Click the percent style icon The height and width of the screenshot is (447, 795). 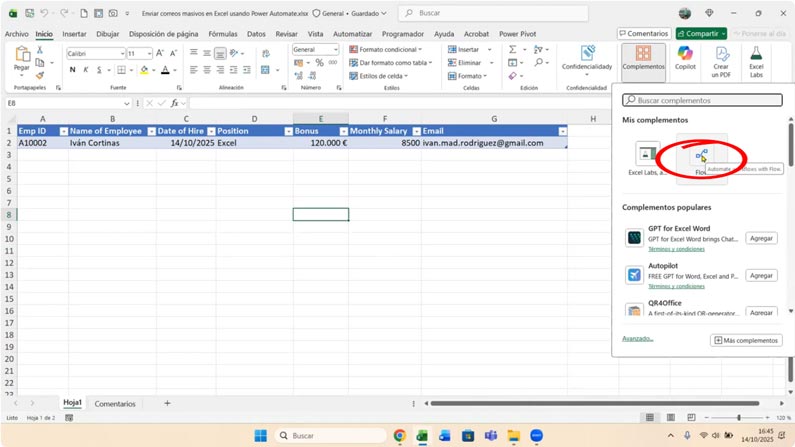pyautogui.click(x=319, y=62)
